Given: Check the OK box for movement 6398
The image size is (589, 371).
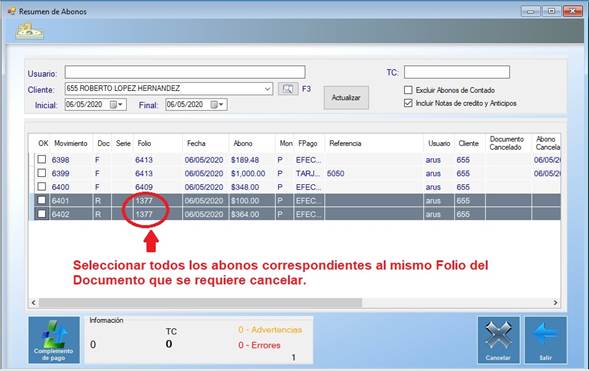Looking at the screenshot, I should click(x=42, y=160).
